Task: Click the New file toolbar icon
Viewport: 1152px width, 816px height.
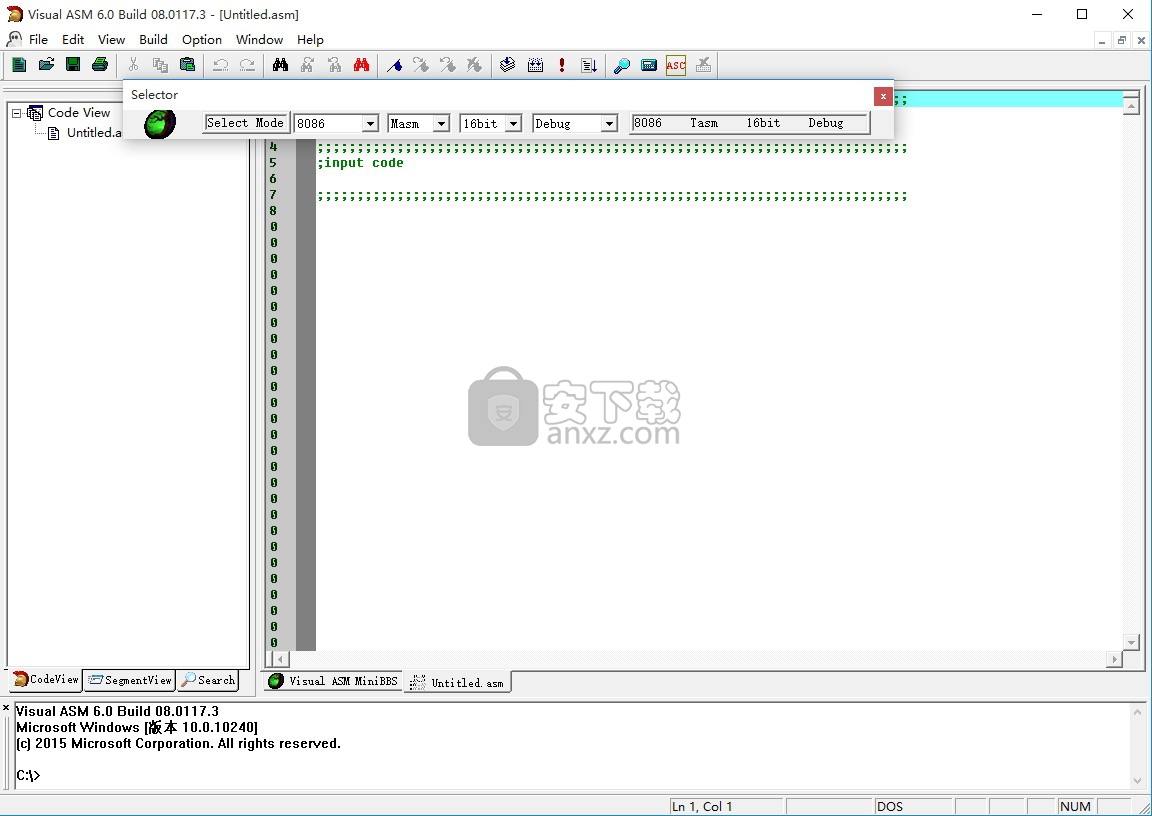Action: pos(19,65)
